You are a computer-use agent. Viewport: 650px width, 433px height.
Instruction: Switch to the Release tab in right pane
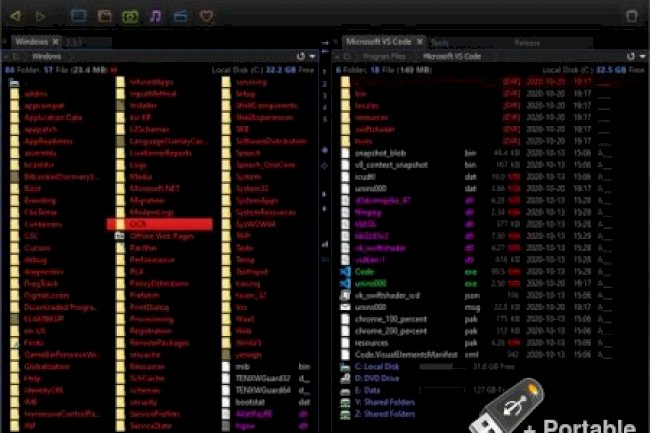click(x=527, y=43)
